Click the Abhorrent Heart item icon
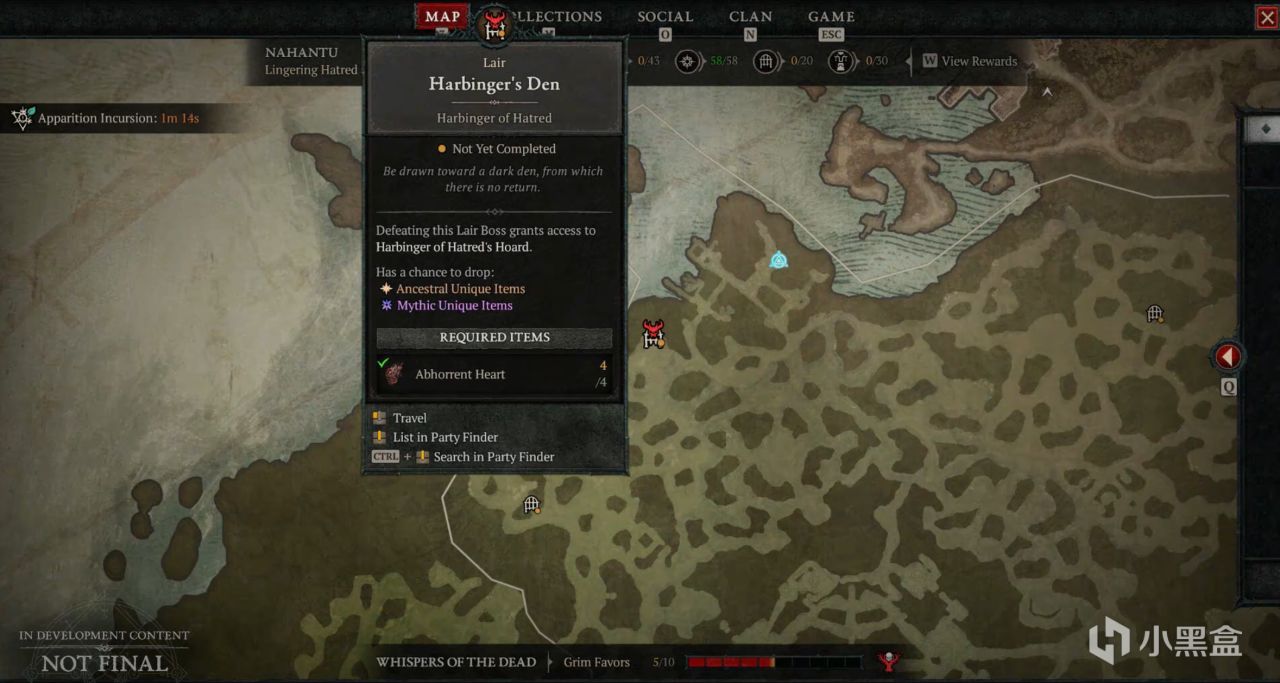1280x683 pixels. tap(395, 374)
